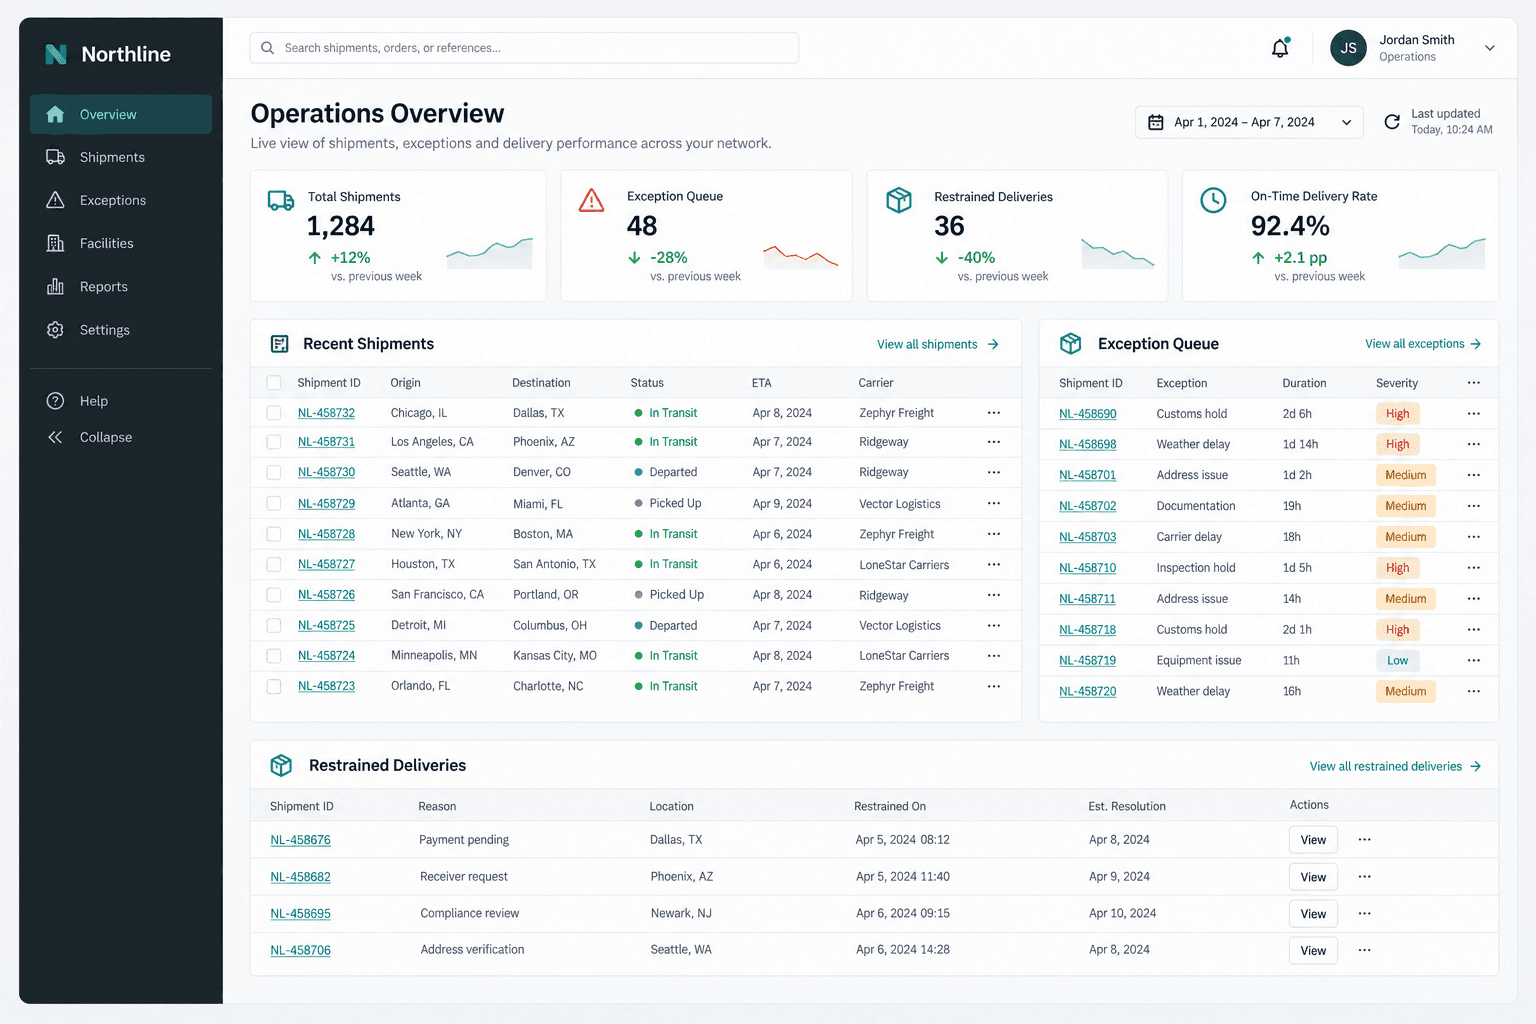Image resolution: width=1536 pixels, height=1024 pixels.
Task: Click the Northline logo icon
Action: point(56,54)
